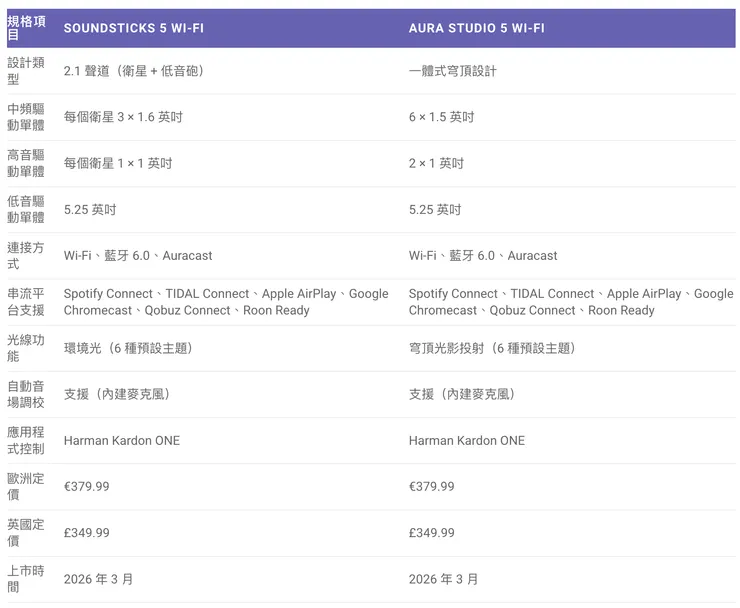The height and width of the screenshot is (608, 740).
Task: Select Aura Studio 2026 年 3 月 cell
Action: [443, 579]
